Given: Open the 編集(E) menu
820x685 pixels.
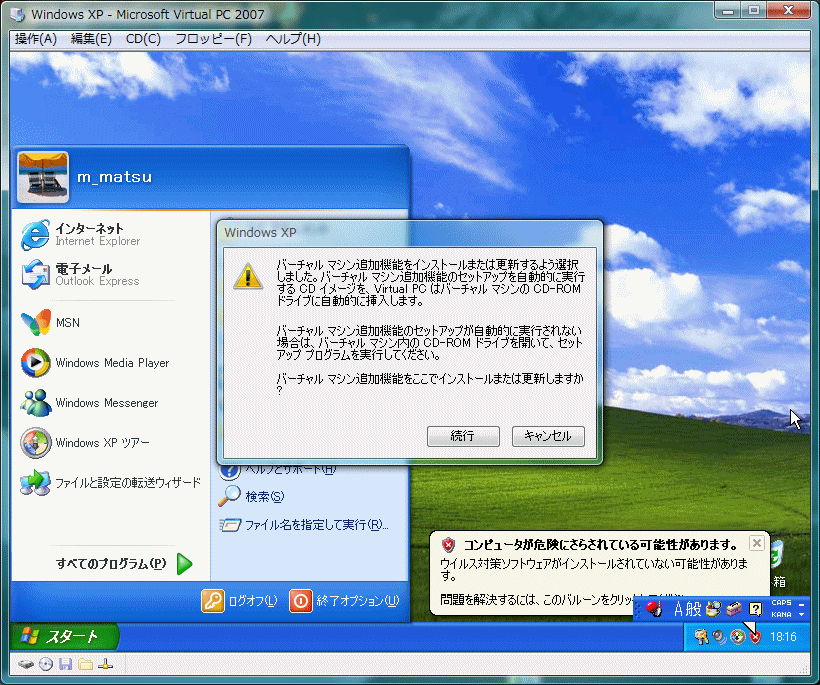Looking at the screenshot, I should 91,39.
